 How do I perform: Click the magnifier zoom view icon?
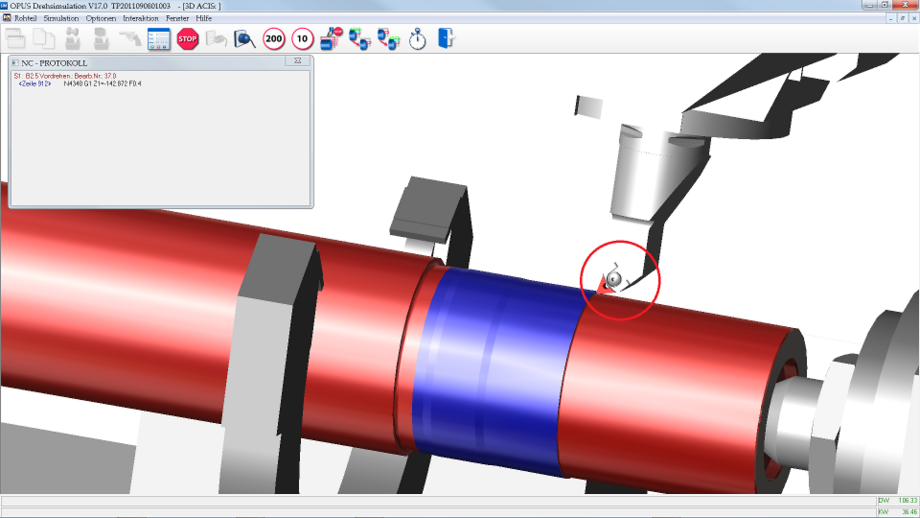tap(245, 39)
